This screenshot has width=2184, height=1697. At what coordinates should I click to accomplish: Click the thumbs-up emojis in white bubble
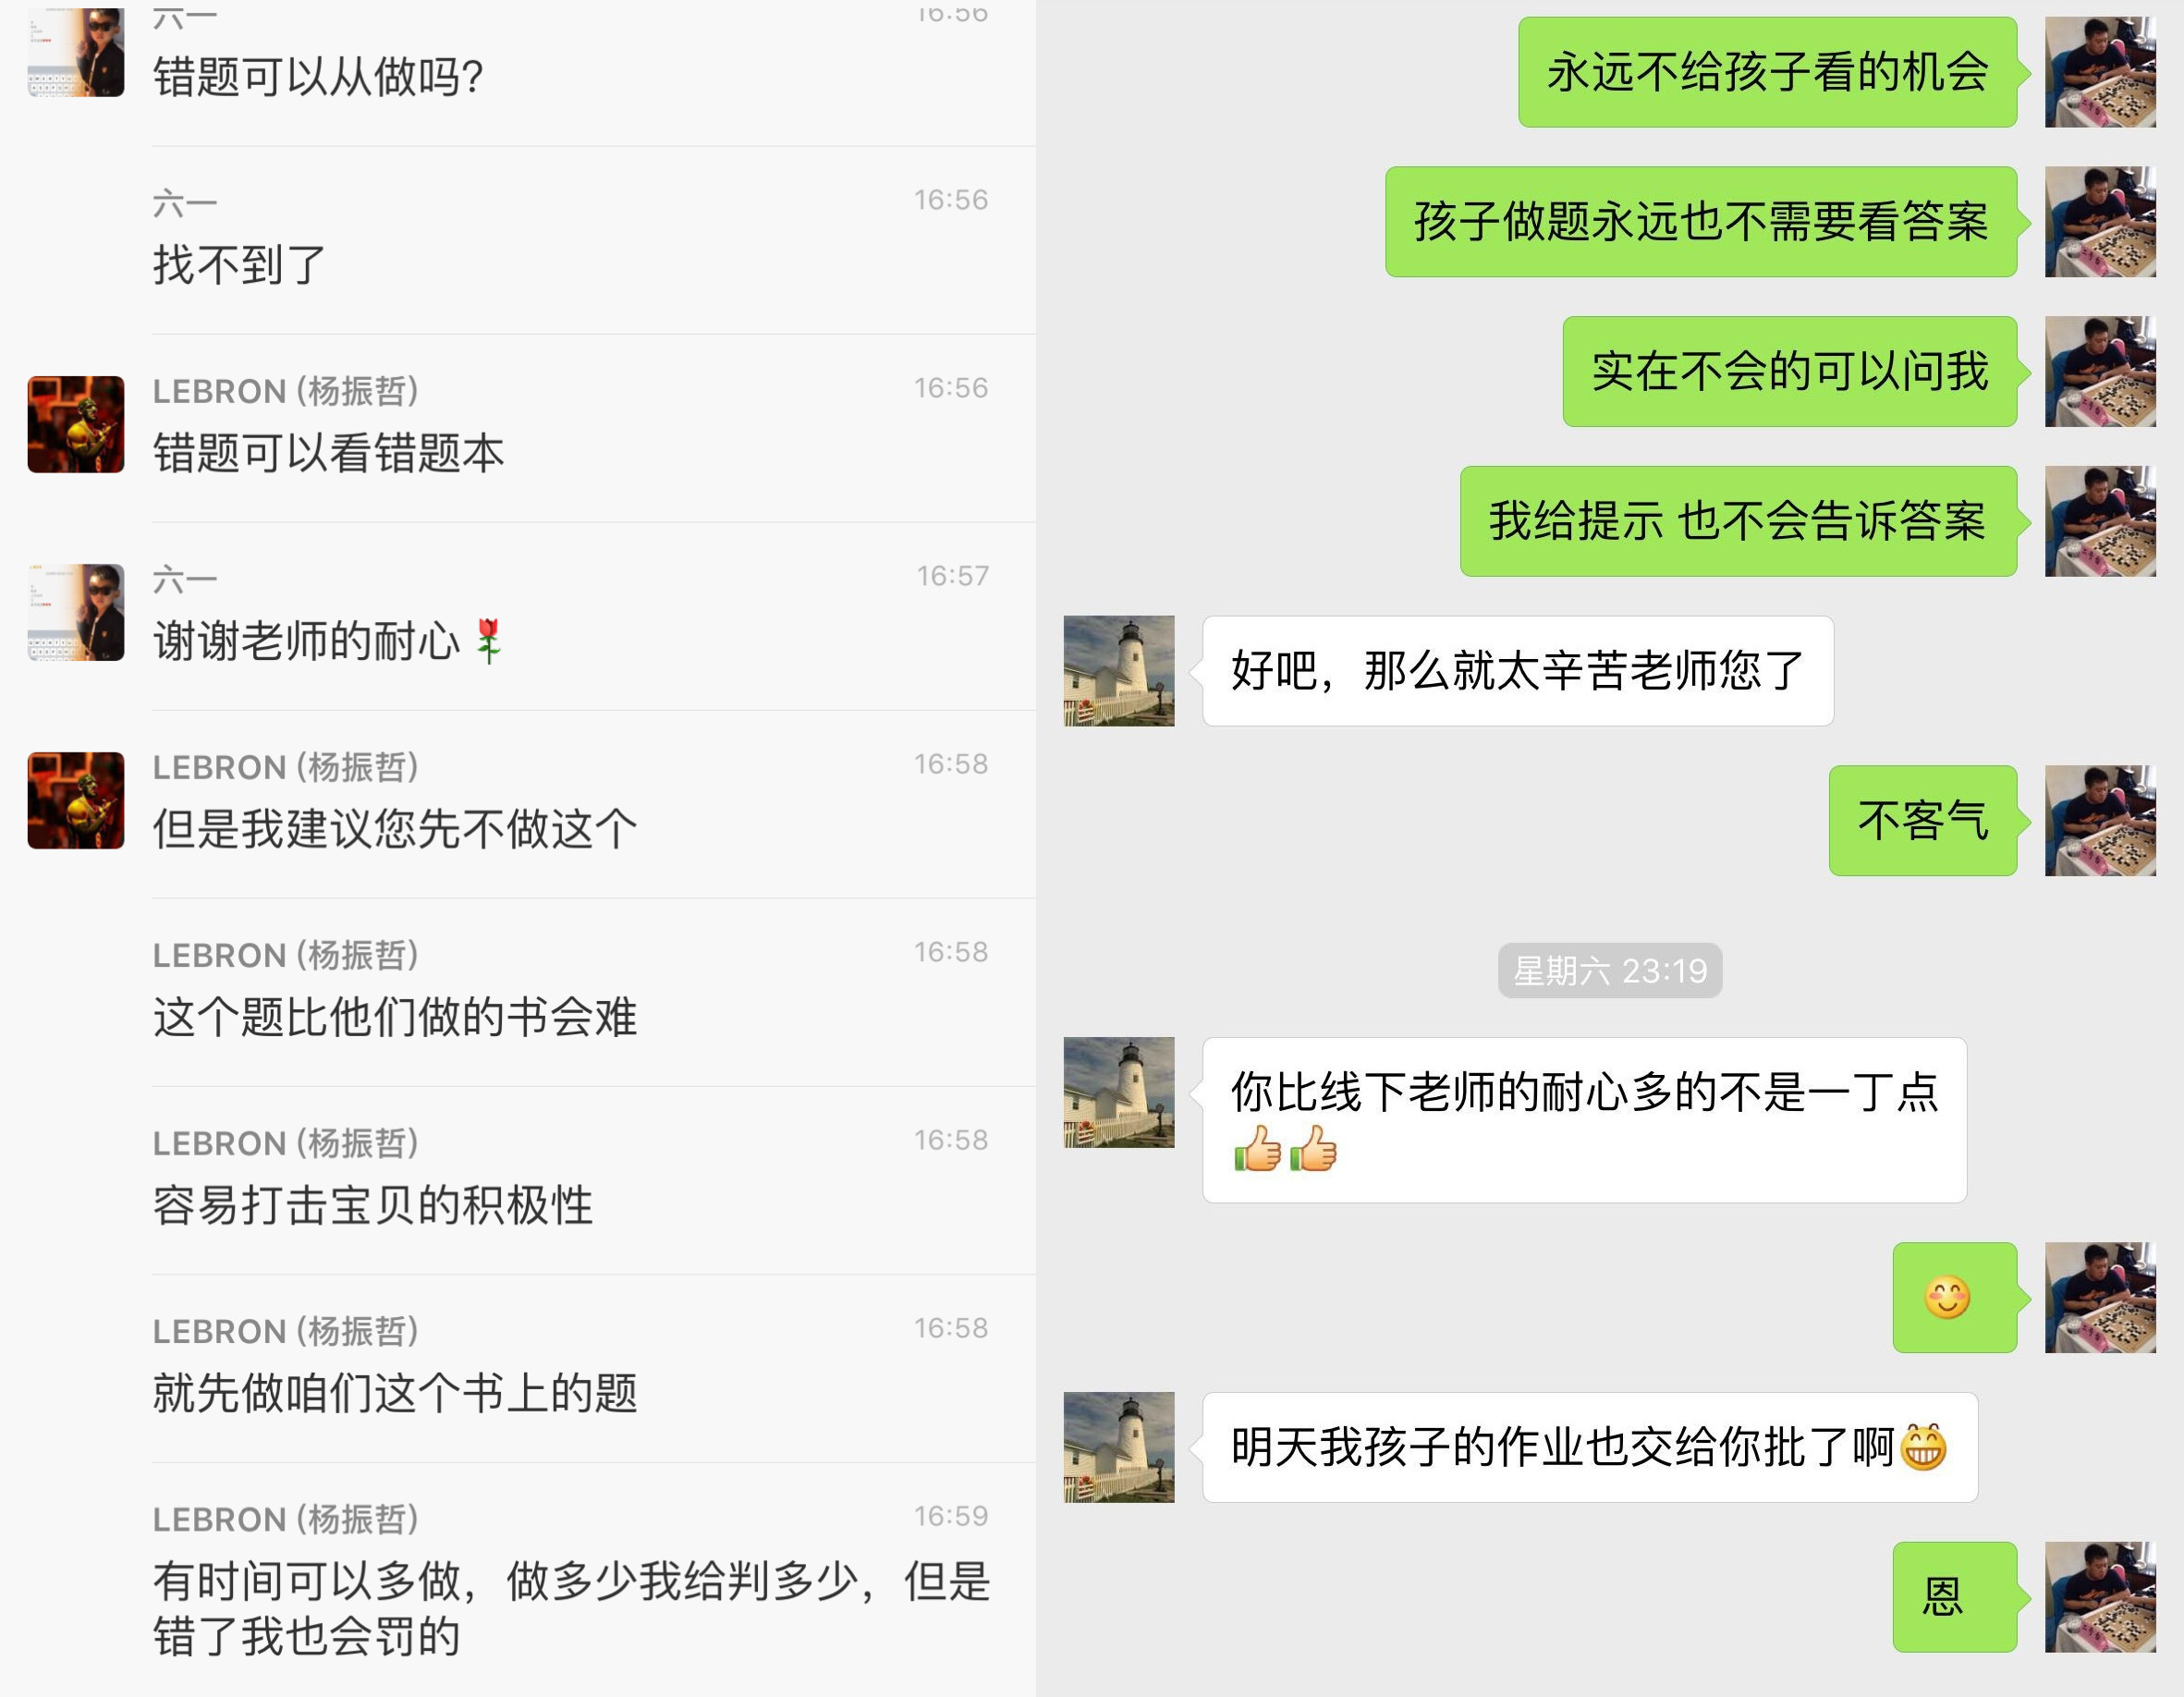tap(1285, 1149)
